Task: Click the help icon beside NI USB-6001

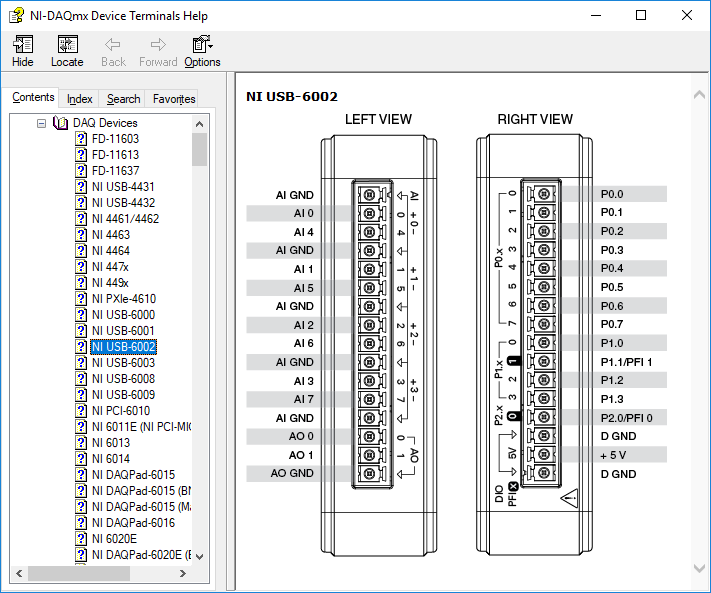Action: (81, 331)
